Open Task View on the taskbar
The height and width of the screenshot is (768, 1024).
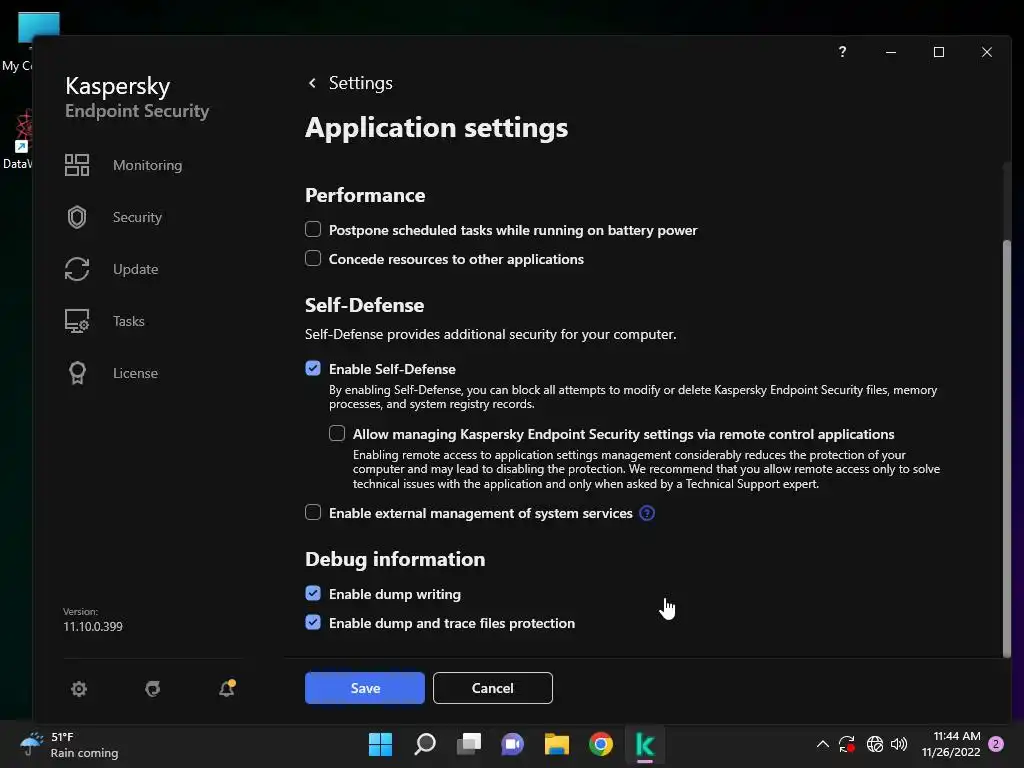click(x=468, y=744)
